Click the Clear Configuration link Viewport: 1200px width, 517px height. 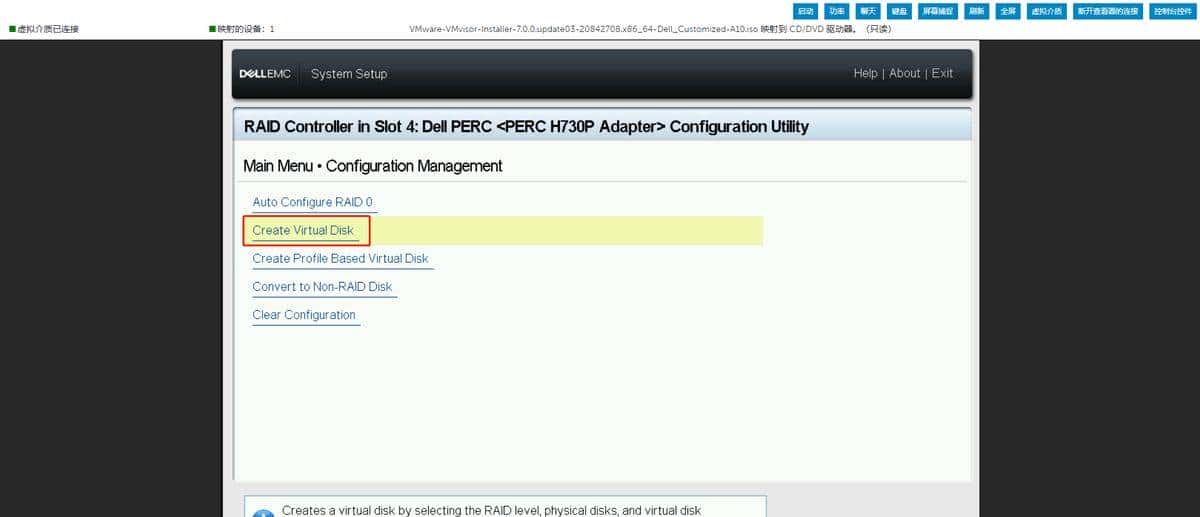[x=304, y=315]
